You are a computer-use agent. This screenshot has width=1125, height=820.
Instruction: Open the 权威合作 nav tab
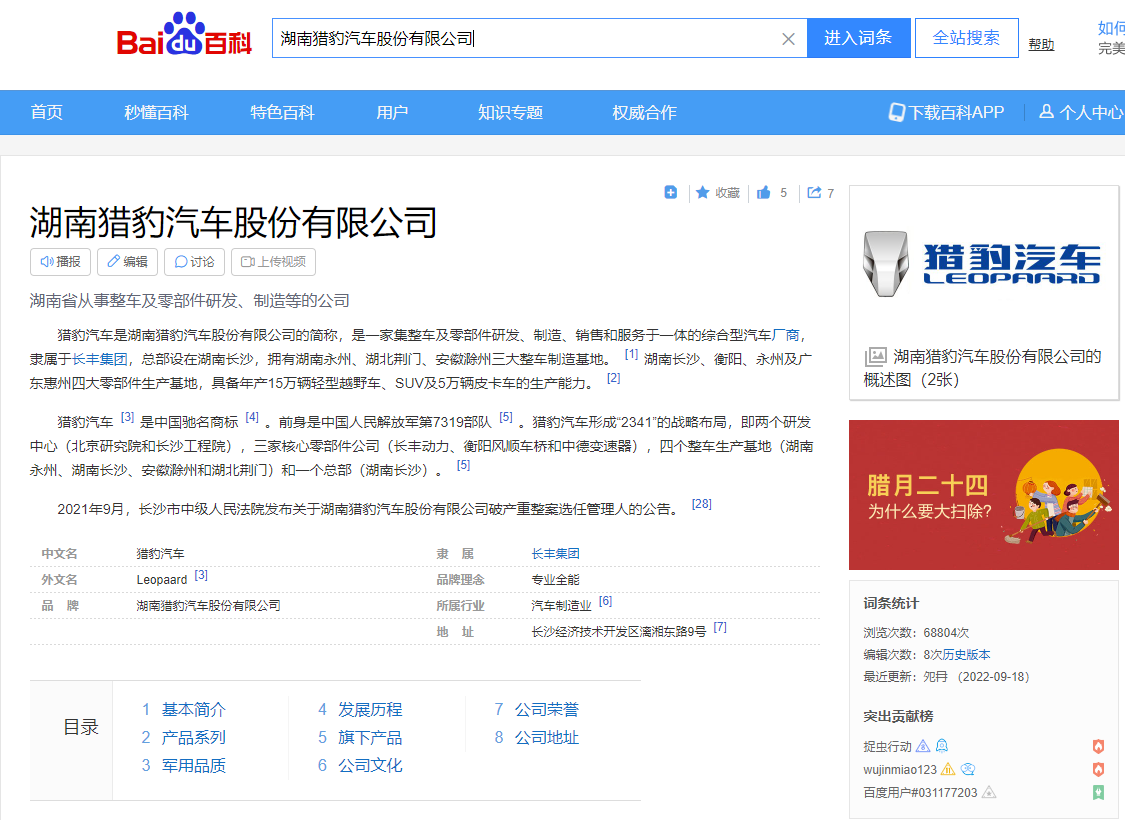pos(644,112)
